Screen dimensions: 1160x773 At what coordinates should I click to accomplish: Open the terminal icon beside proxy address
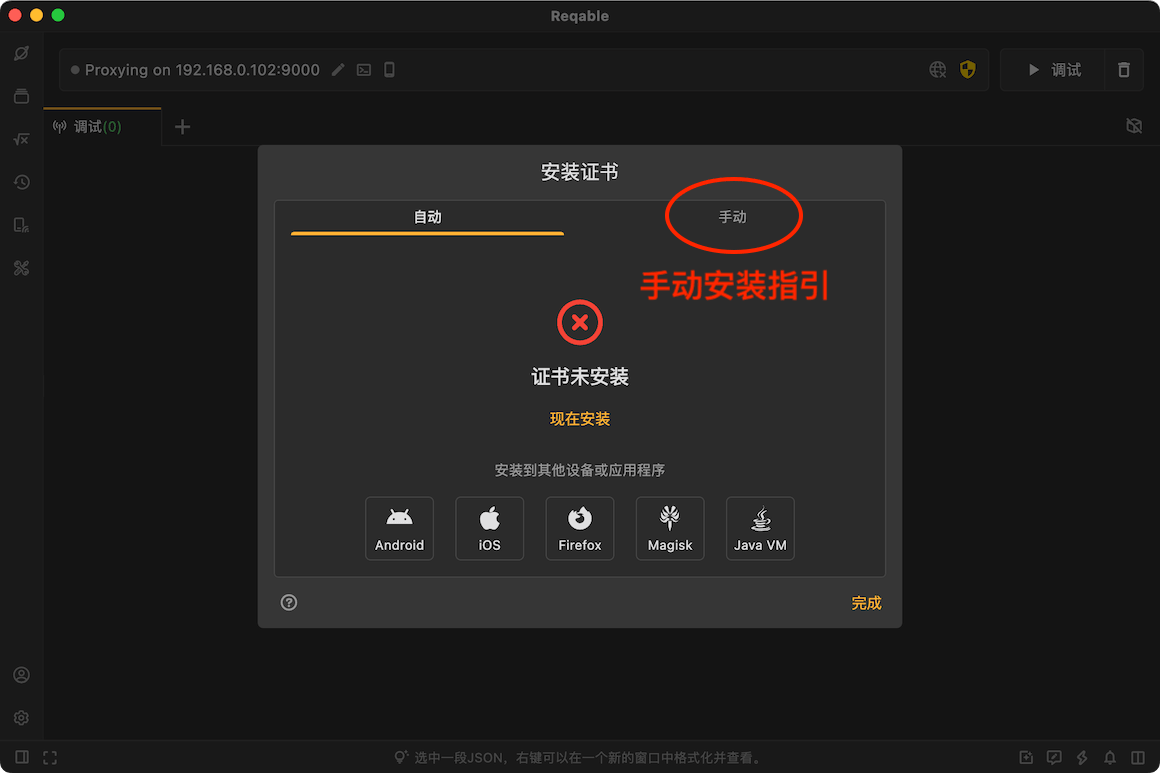364,70
